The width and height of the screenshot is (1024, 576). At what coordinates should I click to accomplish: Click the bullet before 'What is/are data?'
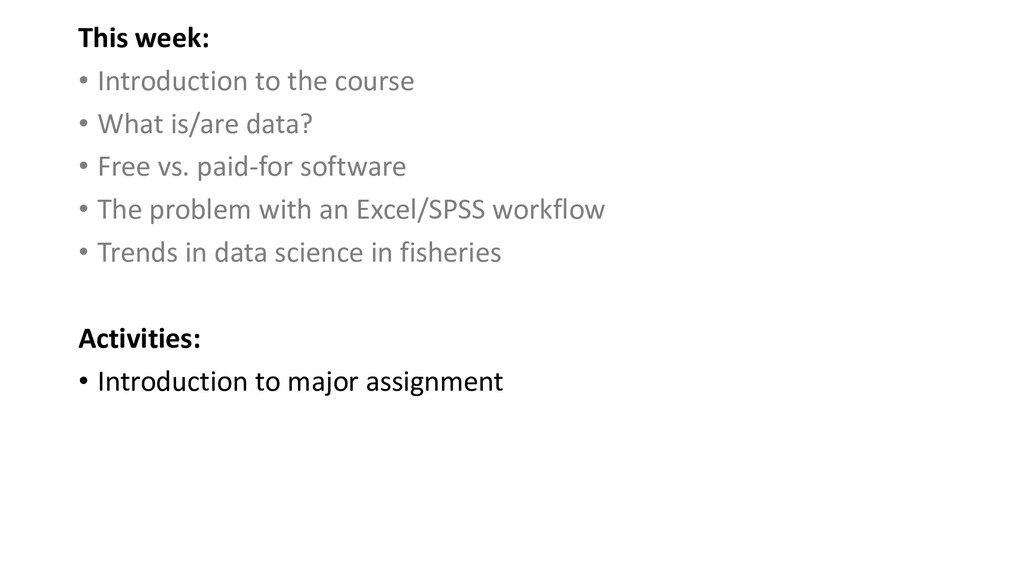tap(84, 123)
